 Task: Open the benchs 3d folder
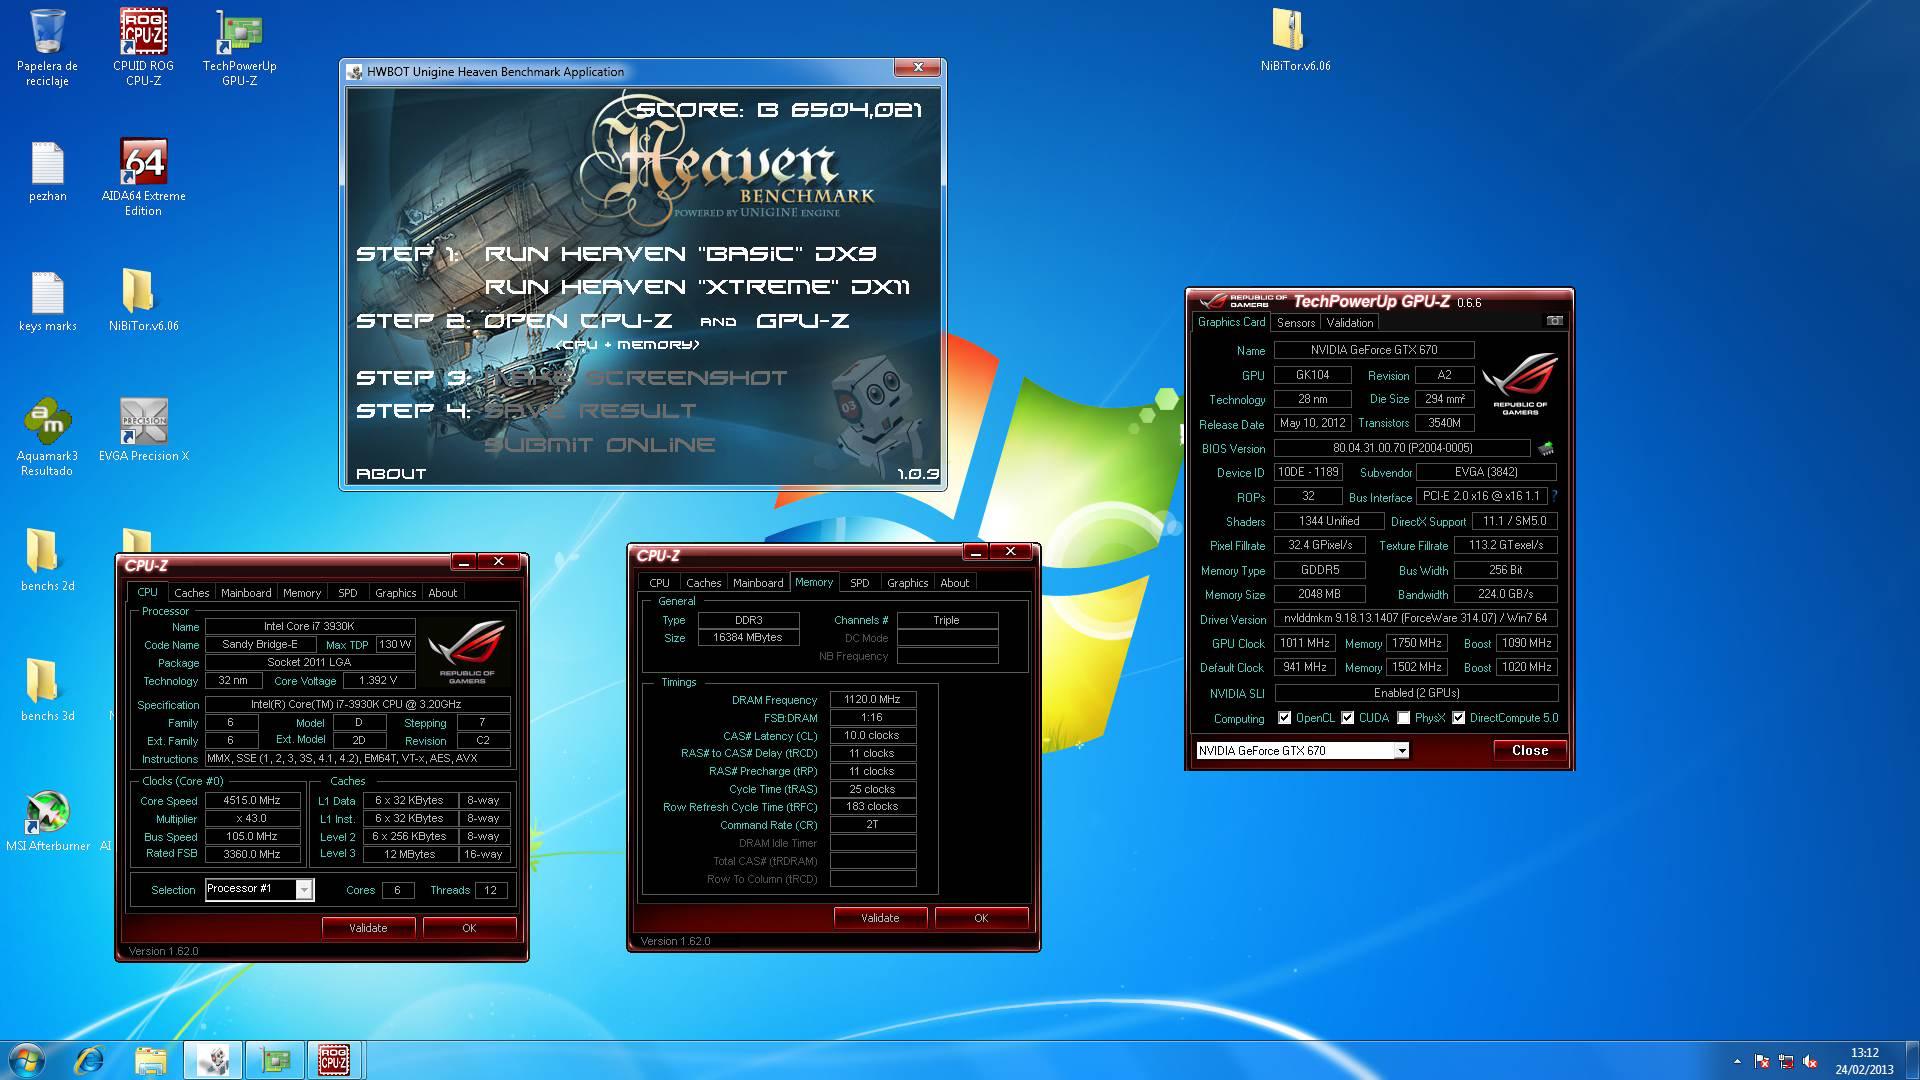(47, 690)
